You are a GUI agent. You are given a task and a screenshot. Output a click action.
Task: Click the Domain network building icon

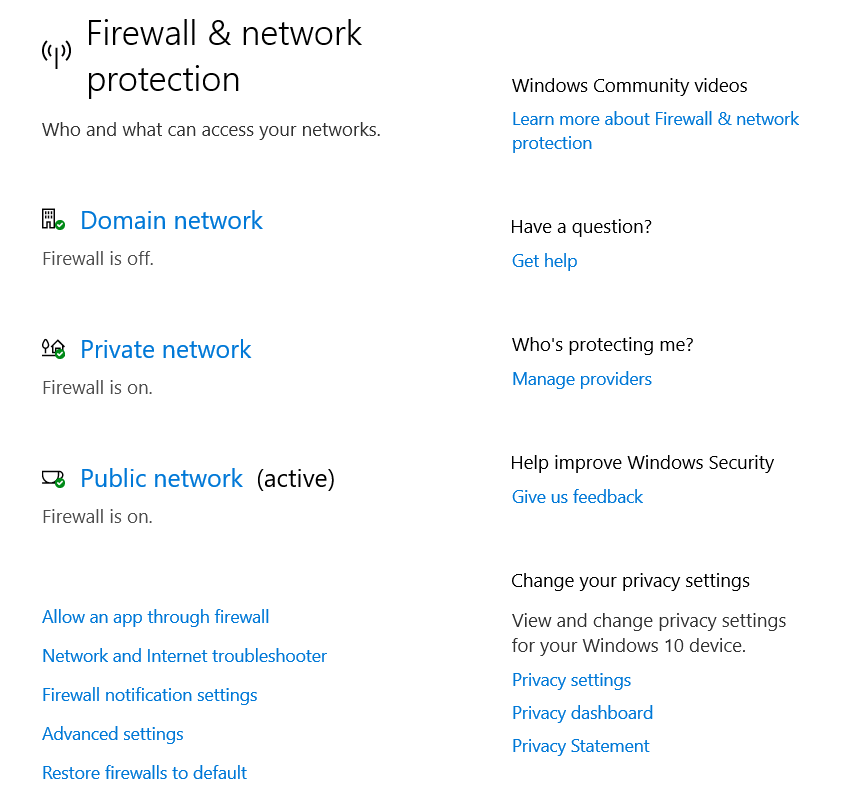coord(53,219)
